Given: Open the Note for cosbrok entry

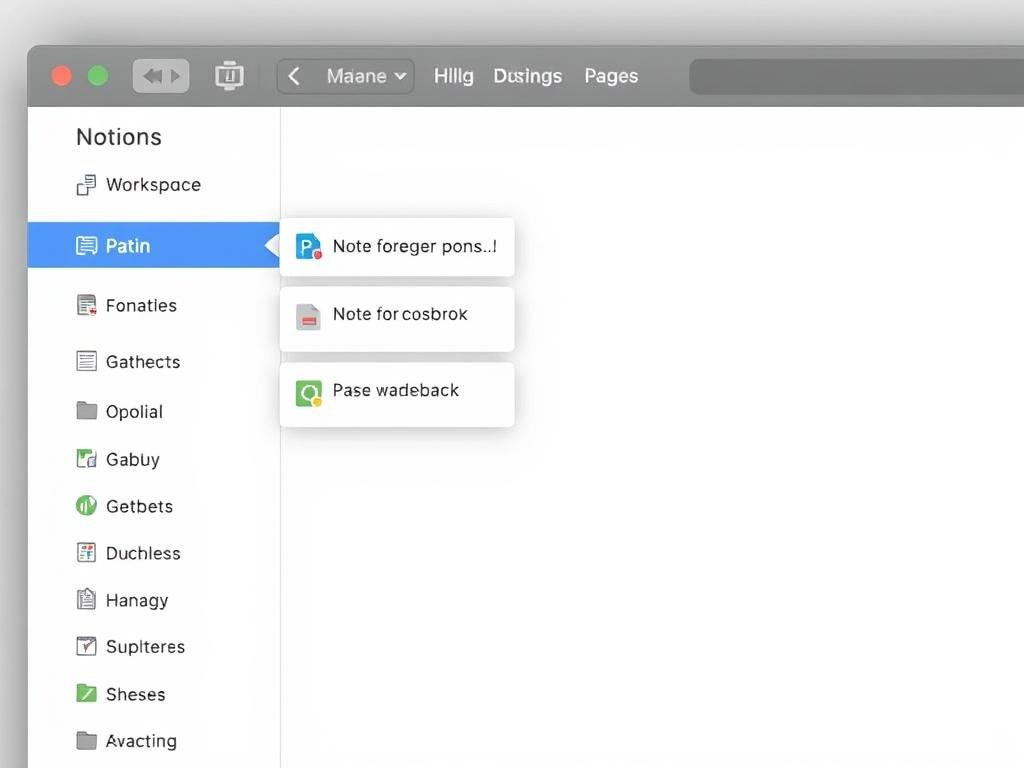Looking at the screenshot, I should pos(401,314).
